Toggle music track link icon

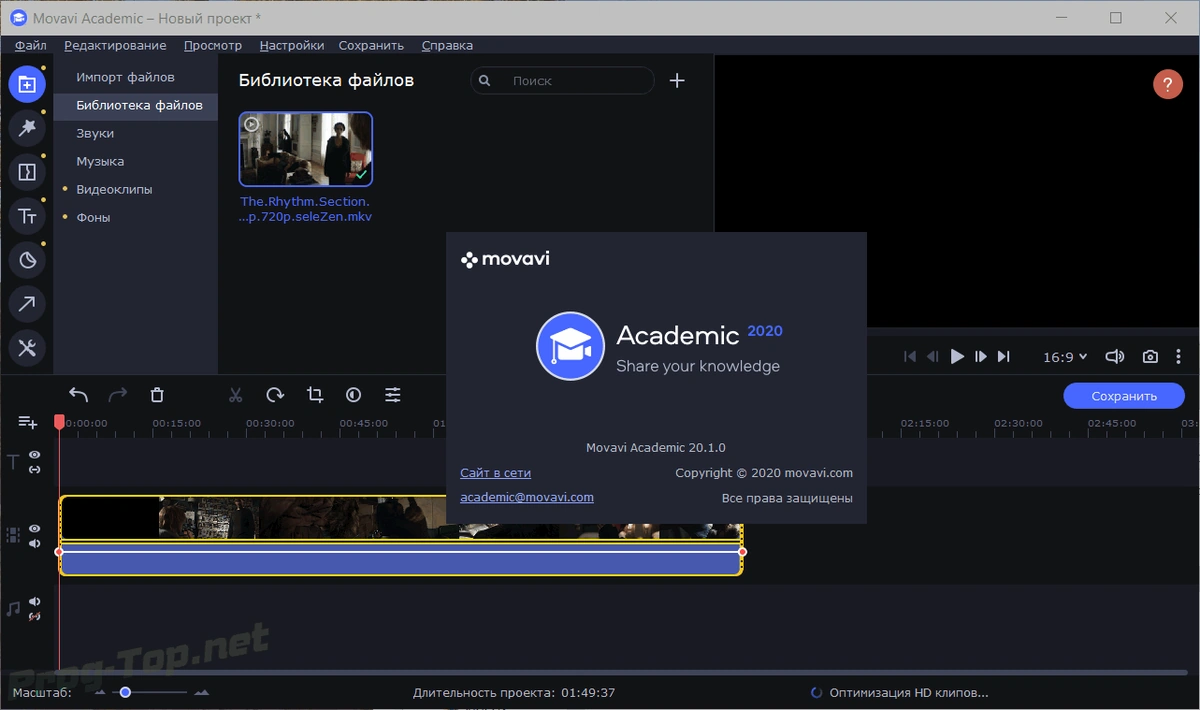pyautogui.click(x=35, y=616)
